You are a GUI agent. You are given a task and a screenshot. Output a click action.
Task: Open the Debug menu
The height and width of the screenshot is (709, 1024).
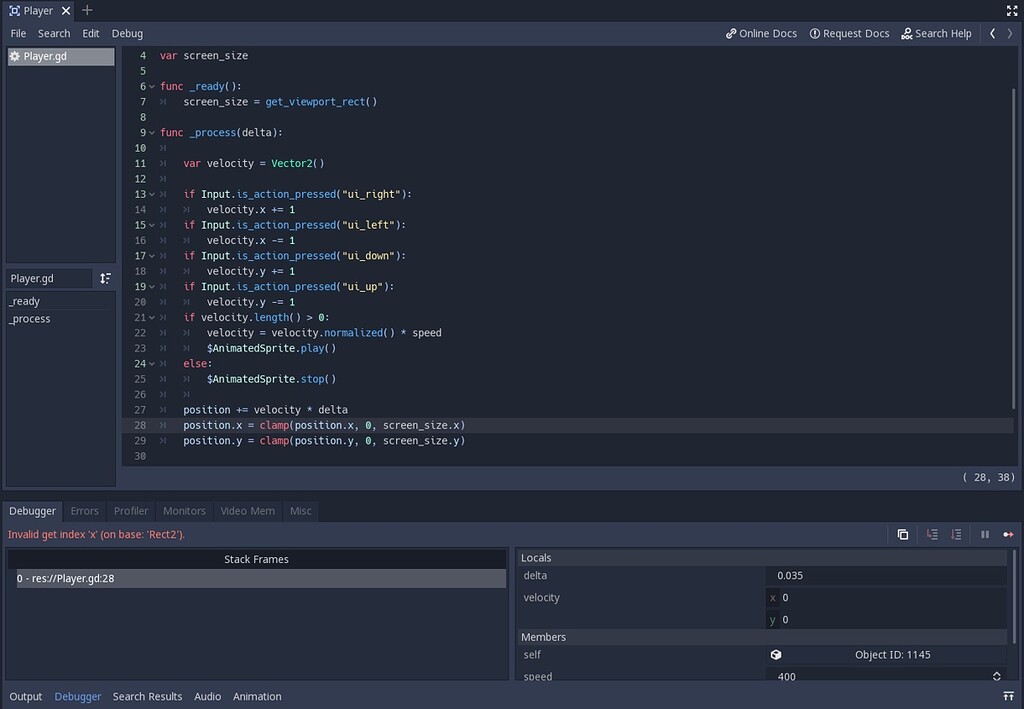click(x=127, y=33)
